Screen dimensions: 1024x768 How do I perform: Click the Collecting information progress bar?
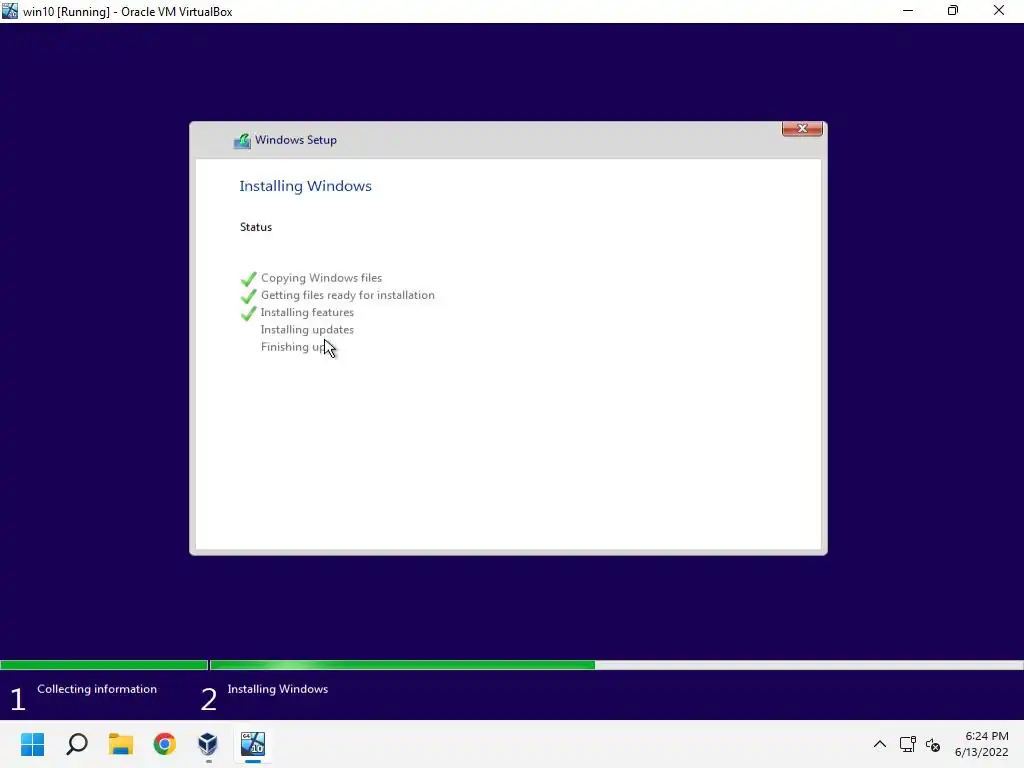click(x=104, y=665)
